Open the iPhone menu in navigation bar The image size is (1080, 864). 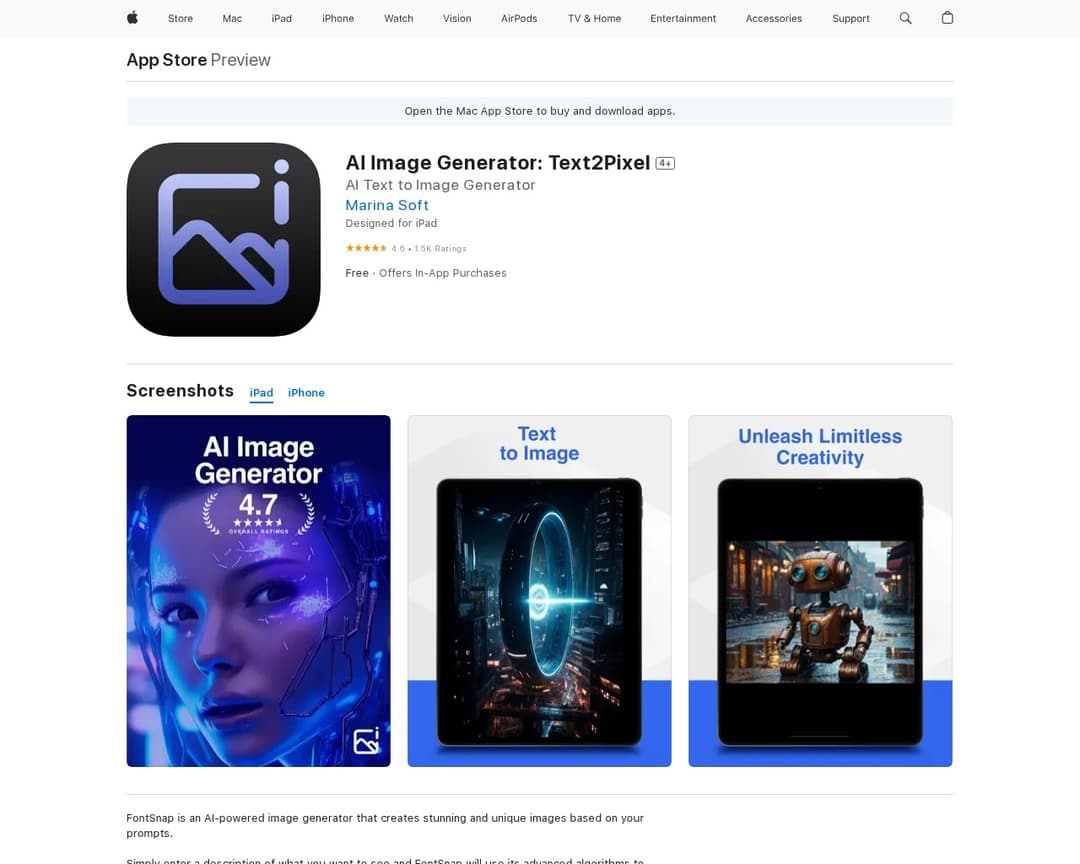pyautogui.click(x=338, y=19)
